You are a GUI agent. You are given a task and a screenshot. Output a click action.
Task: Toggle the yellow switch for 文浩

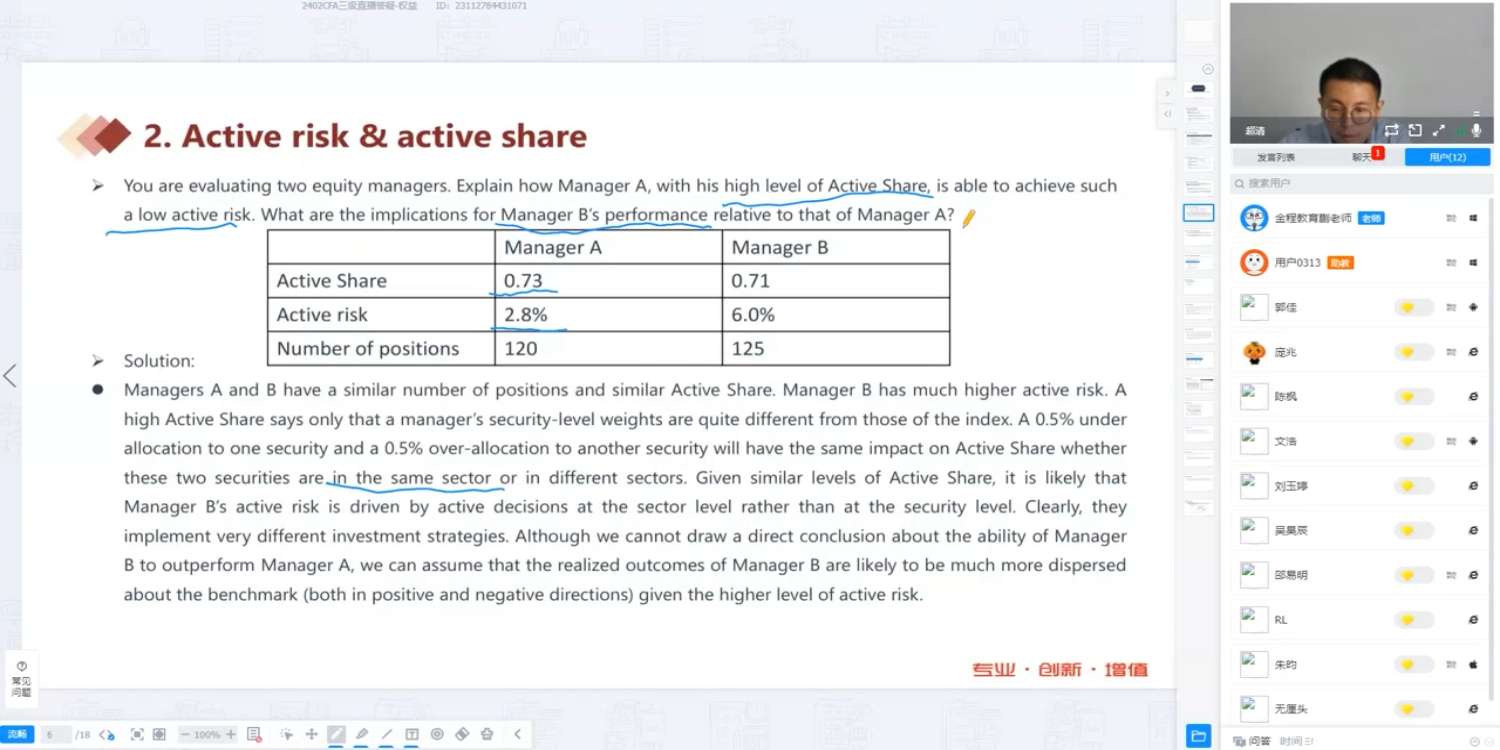(x=1413, y=441)
